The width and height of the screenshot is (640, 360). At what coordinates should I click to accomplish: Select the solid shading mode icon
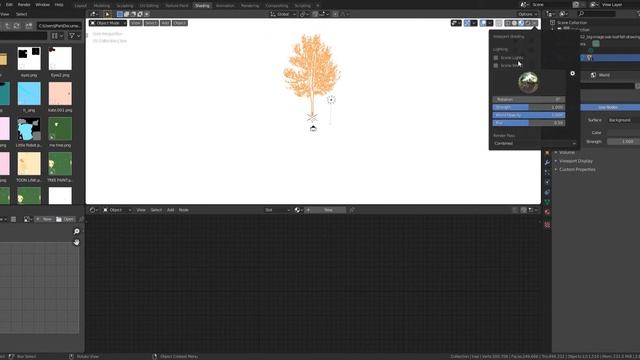pos(514,23)
